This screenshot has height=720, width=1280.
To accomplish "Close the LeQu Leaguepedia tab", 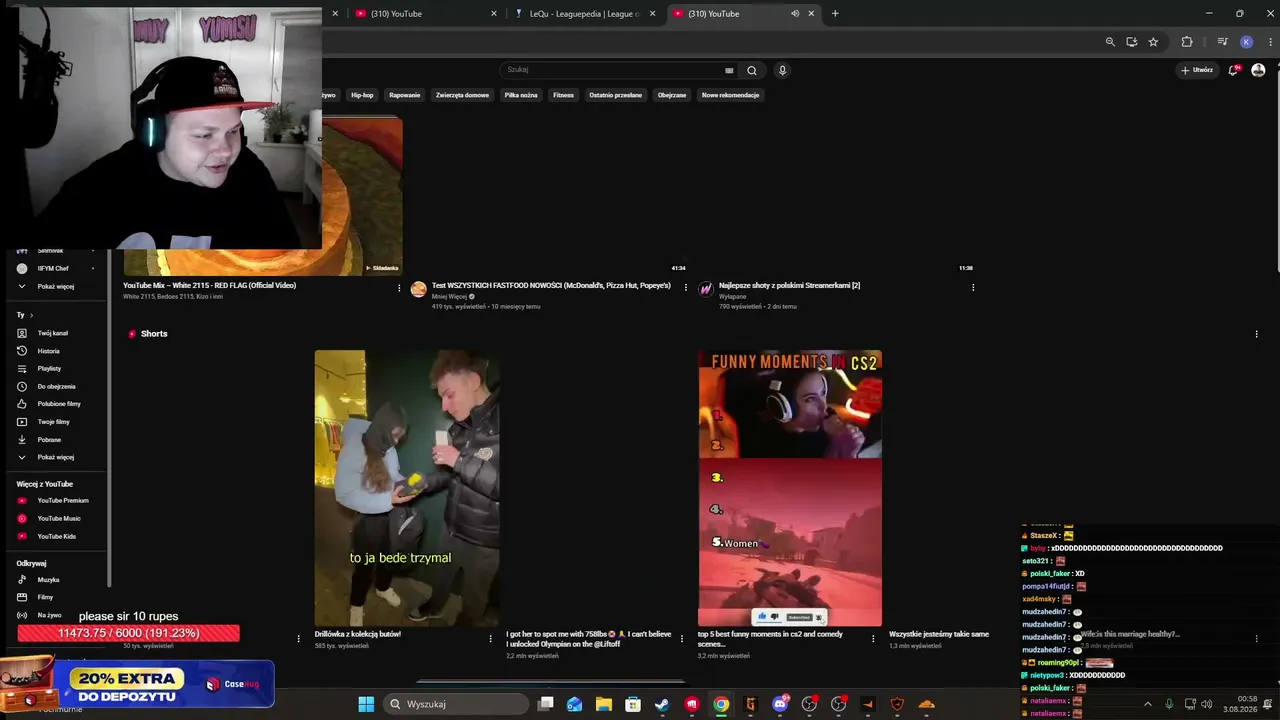I will pos(653,14).
